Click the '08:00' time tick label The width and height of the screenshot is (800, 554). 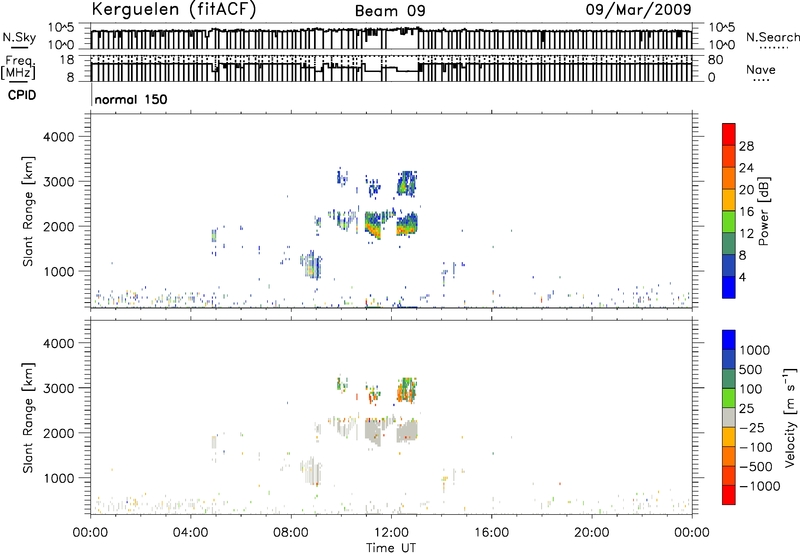[x=291, y=533]
